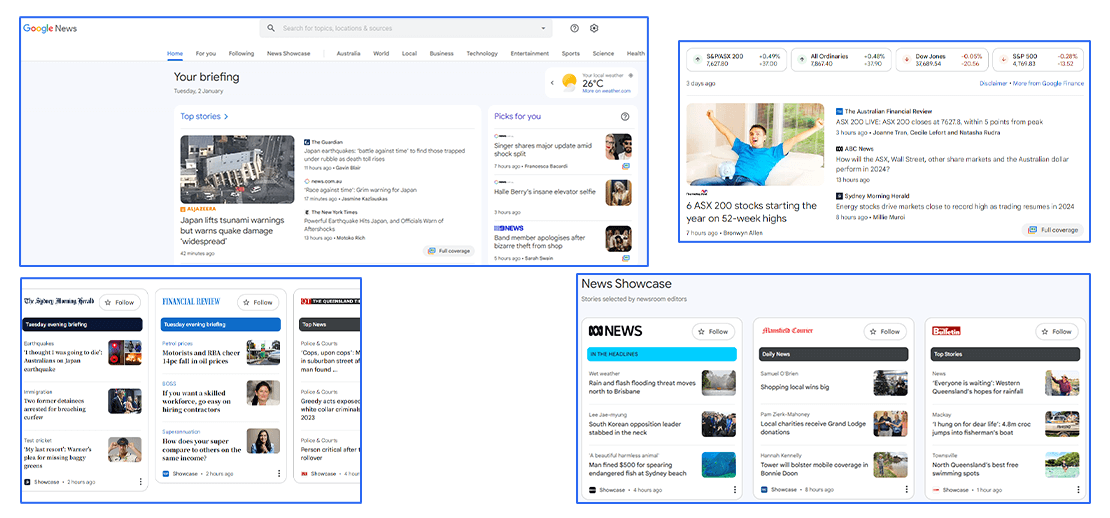Click the left chevron on the weather widget
Screen dimensions: 1110x518
[x=552, y=83]
